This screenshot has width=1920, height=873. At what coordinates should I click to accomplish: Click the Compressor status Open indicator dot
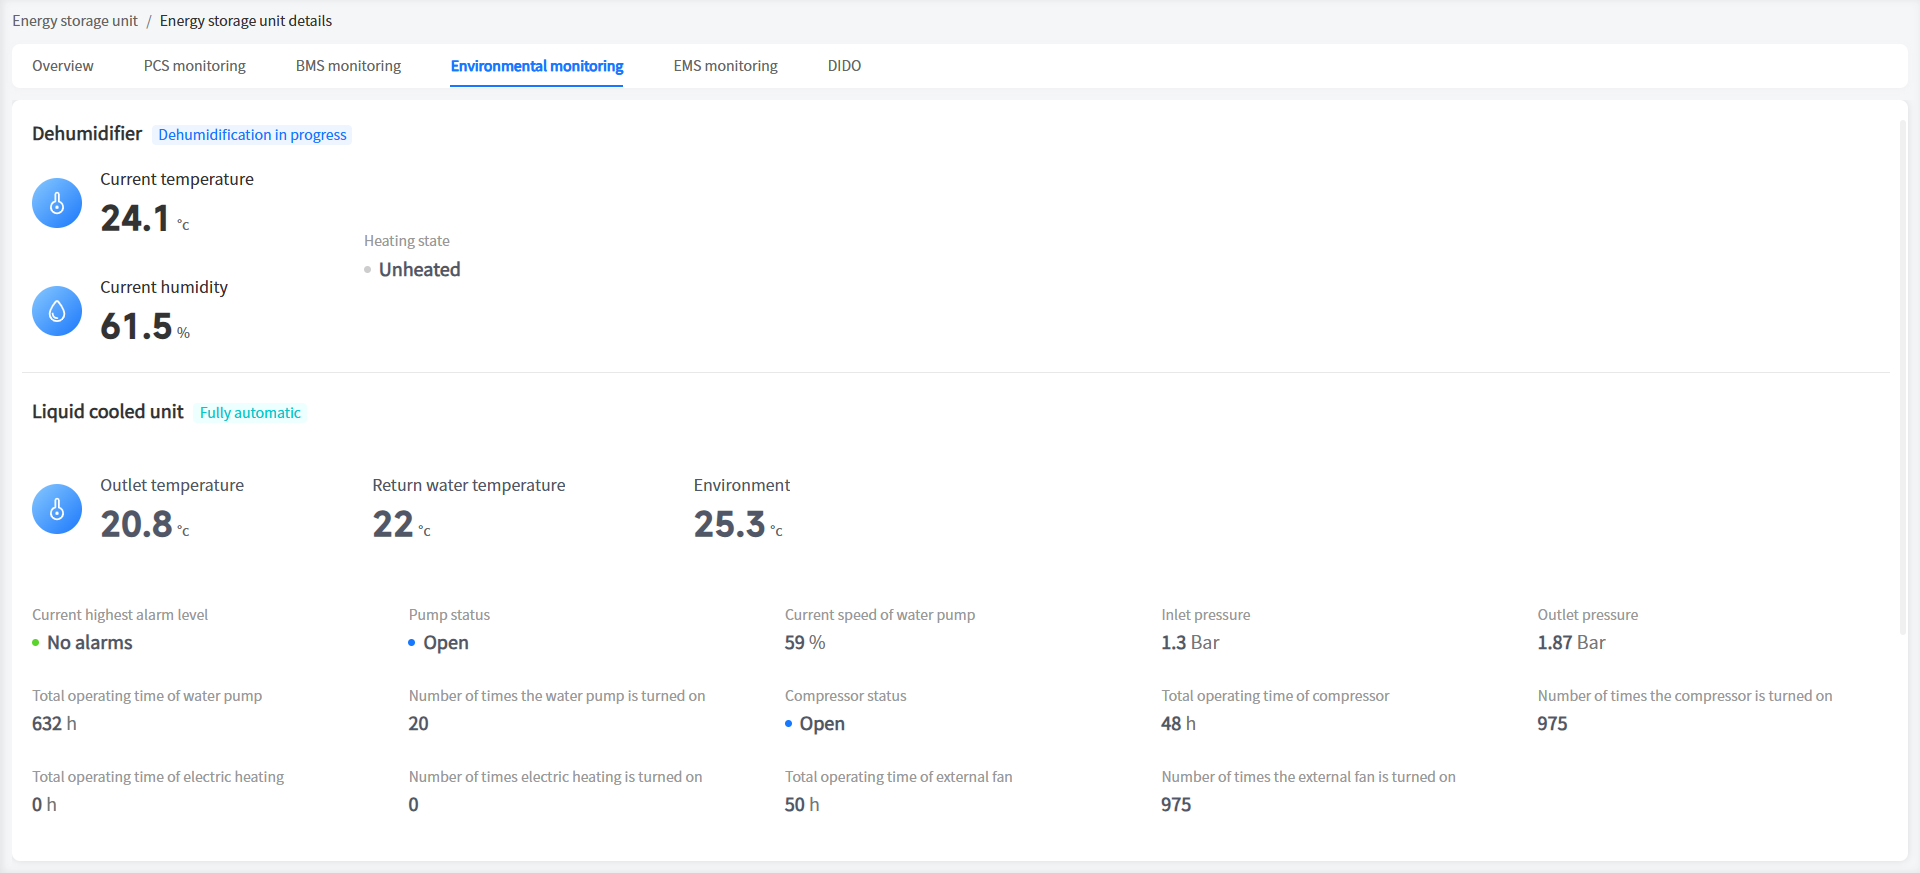click(789, 724)
